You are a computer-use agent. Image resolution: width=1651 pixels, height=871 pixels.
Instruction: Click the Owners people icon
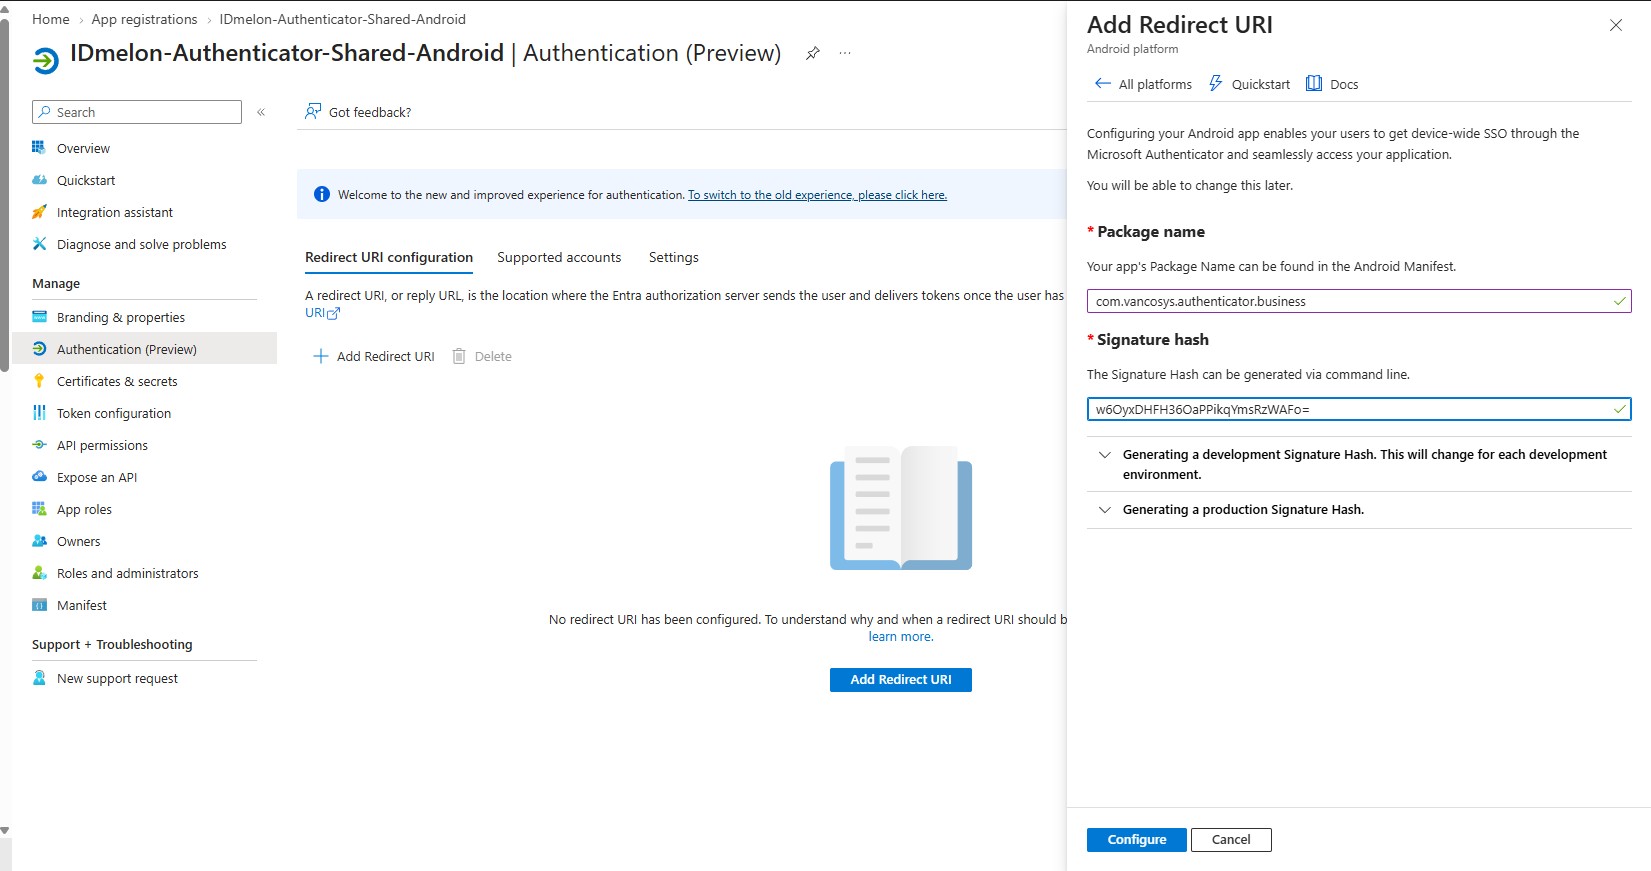(x=39, y=541)
